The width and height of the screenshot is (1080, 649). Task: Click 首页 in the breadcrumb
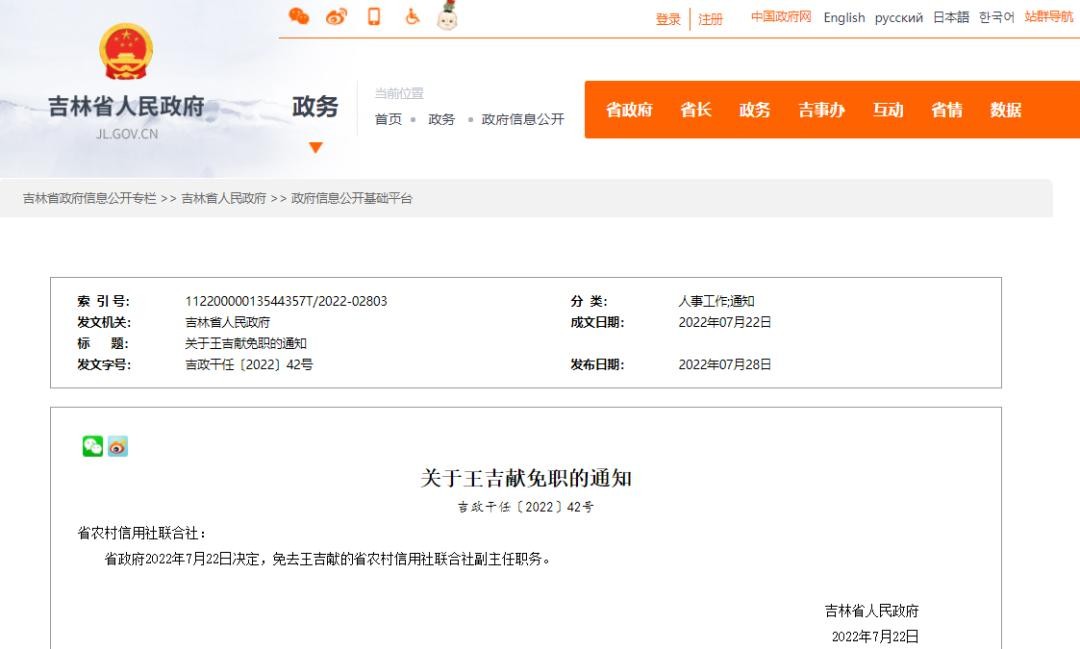click(388, 119)
